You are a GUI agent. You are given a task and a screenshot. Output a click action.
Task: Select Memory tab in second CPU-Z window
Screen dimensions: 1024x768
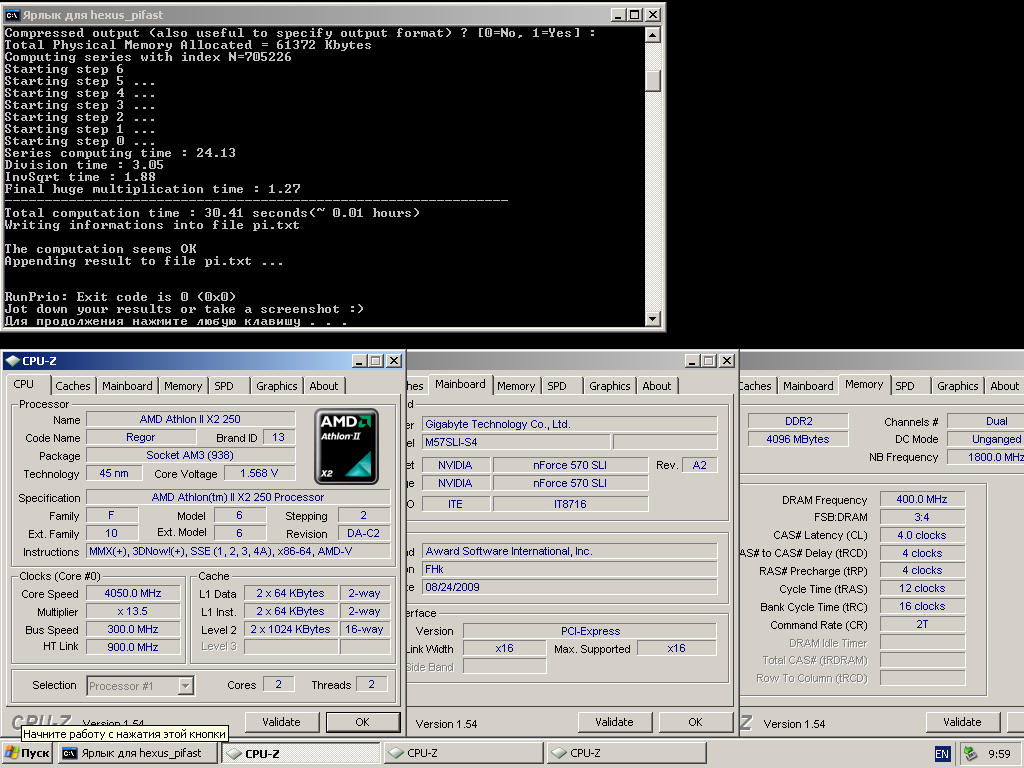516,386
